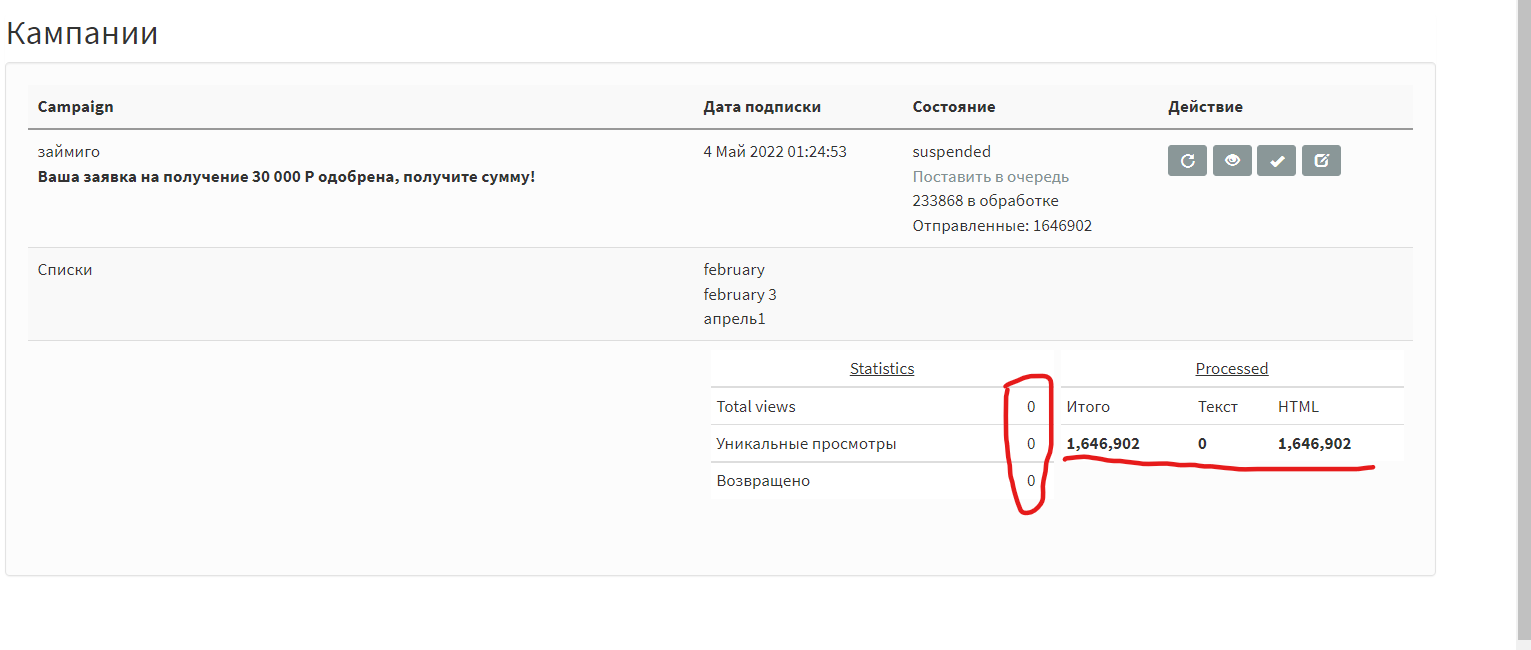
Task: Click the "Действие" column header
Action: (1205, 107)
